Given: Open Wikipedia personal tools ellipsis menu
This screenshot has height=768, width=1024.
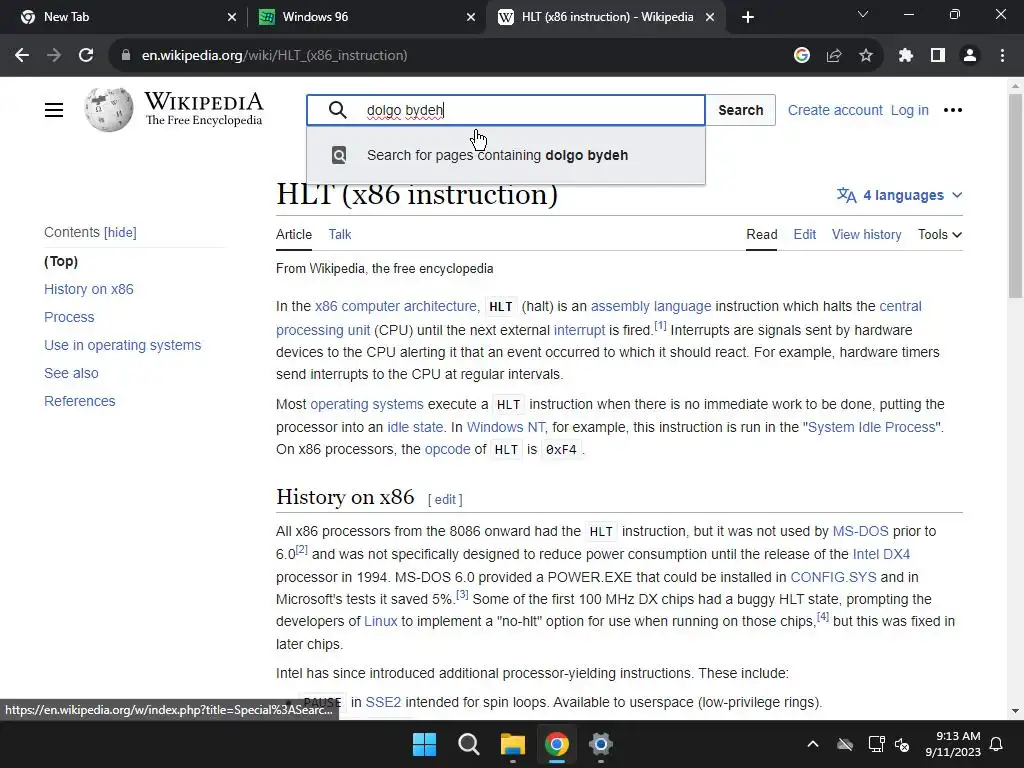Looking at the screenshot, I should pos(953,110).
